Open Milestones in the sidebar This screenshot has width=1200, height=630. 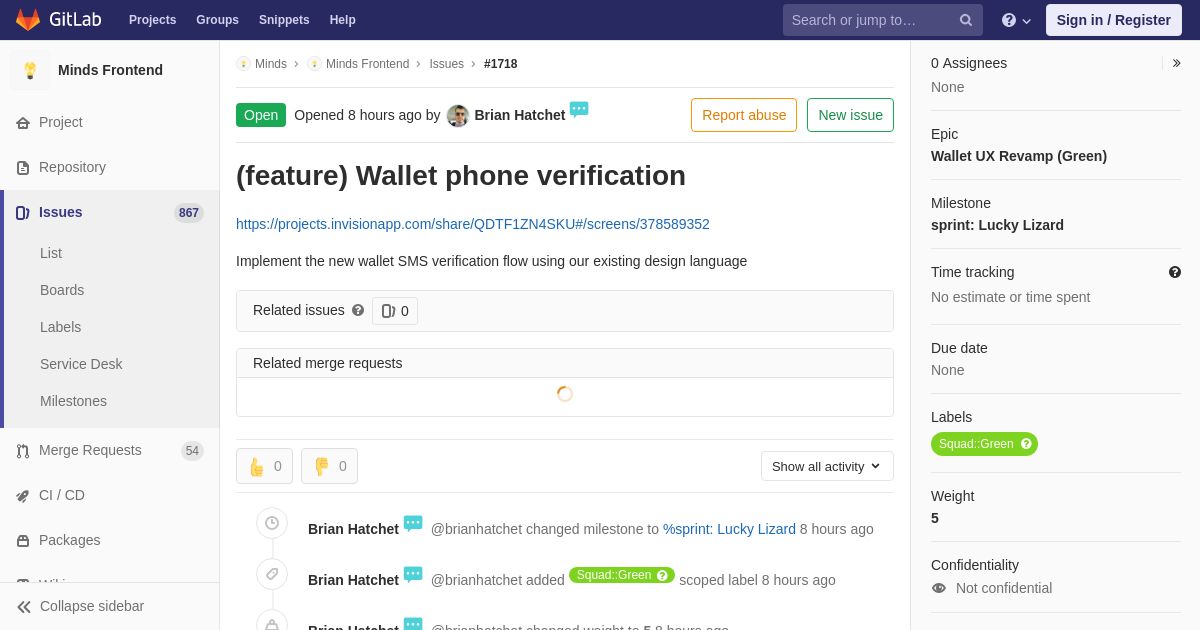[x=73, y=401]
